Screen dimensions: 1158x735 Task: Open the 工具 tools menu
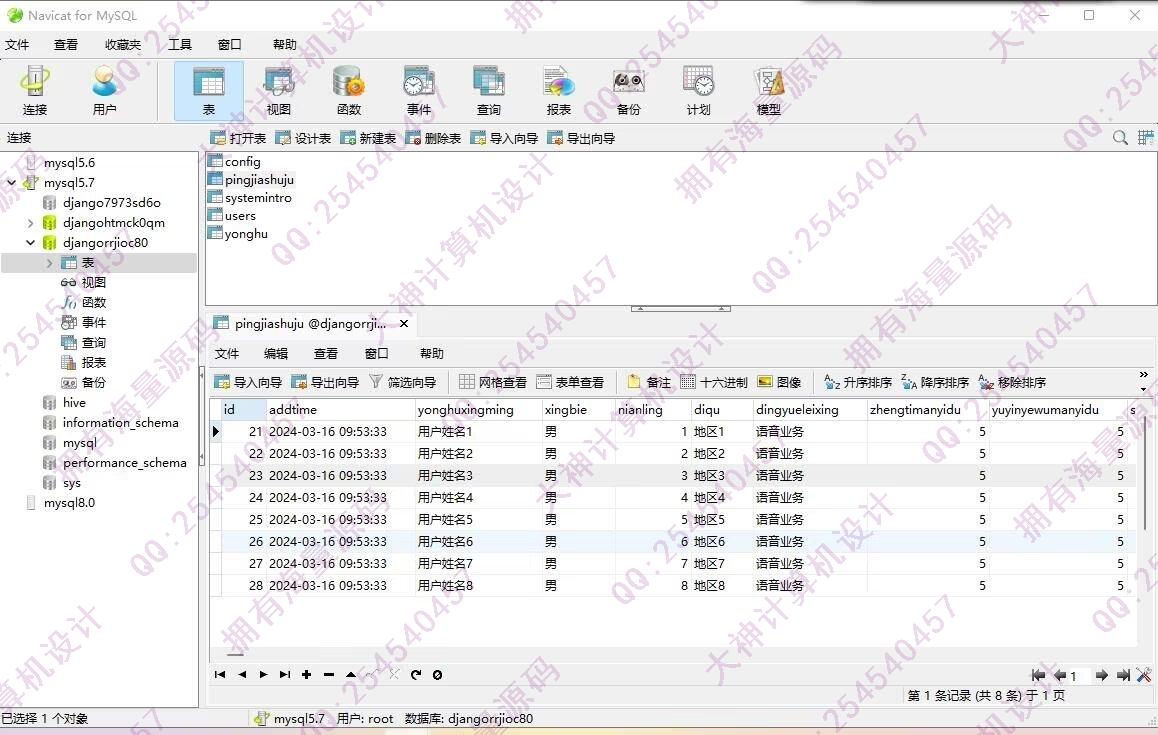click(x=179, y=44)
